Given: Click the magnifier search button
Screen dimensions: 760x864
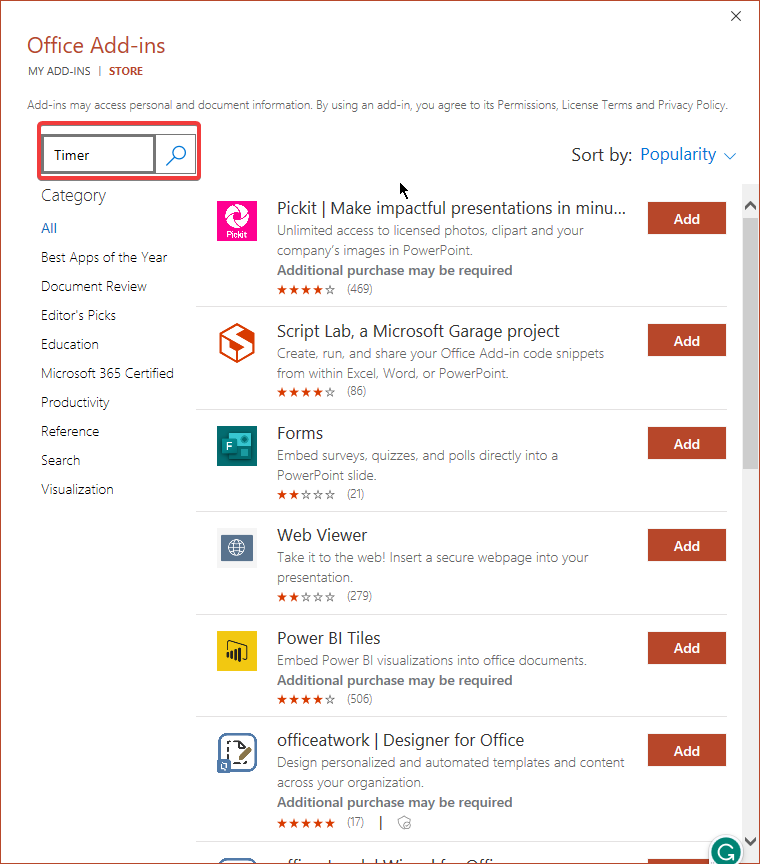Looking at the screenshot, I should click(176, 154).
